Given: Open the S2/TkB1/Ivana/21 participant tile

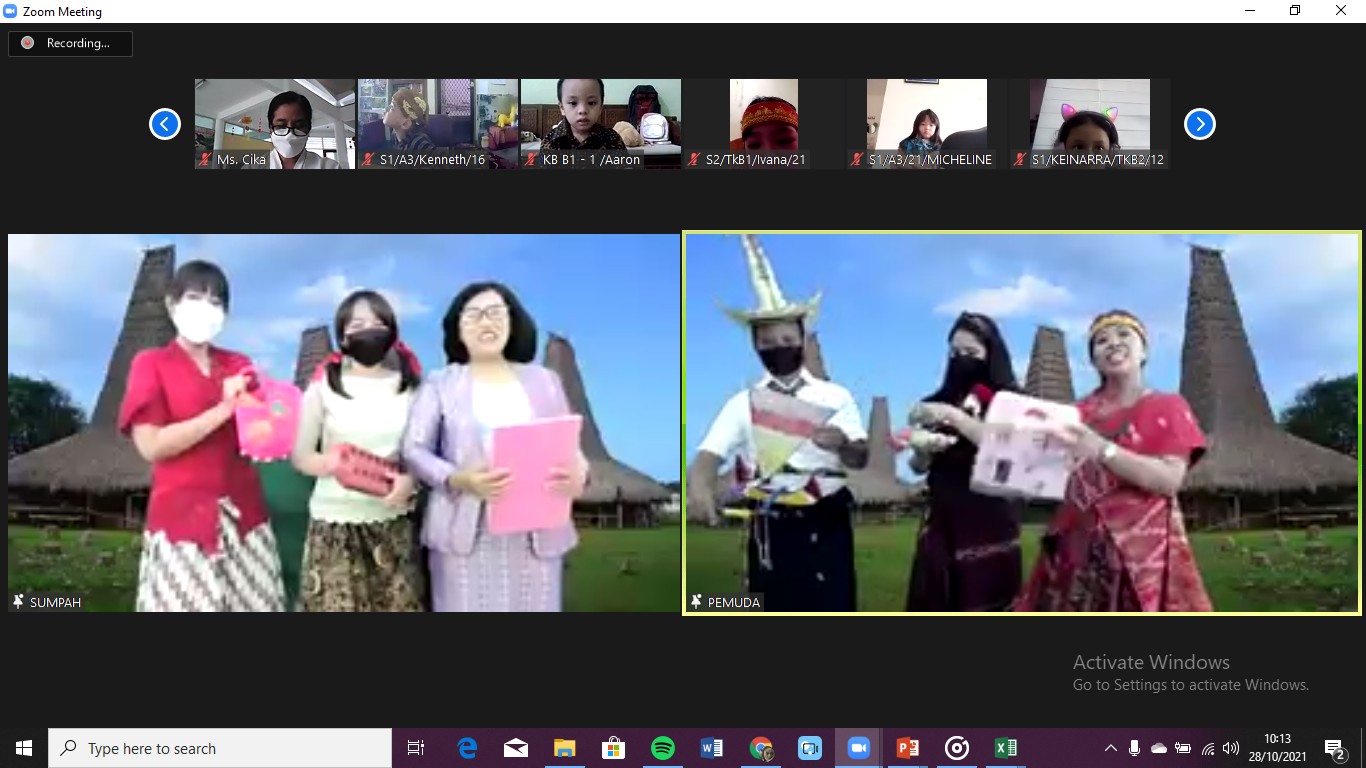Looking at the screenshot, I should (x=764, y=123).
